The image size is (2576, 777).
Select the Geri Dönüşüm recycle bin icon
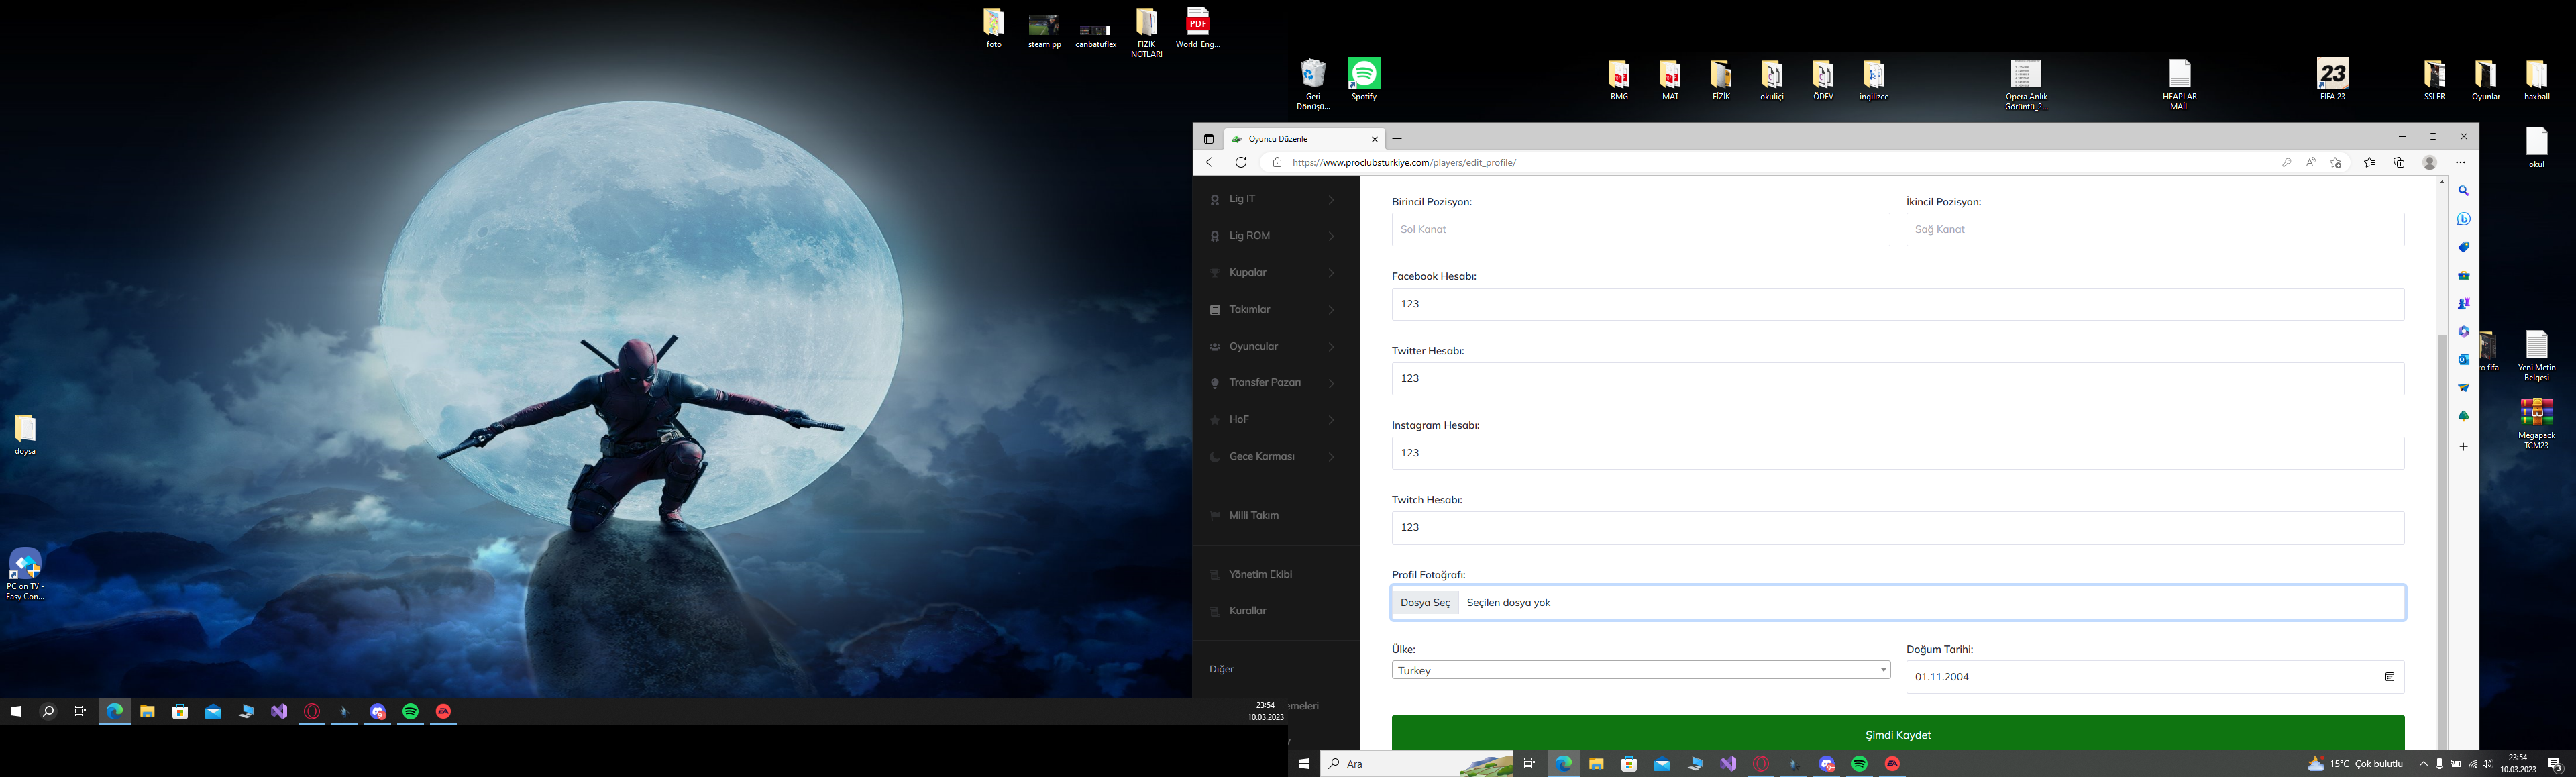(1313, 84)
